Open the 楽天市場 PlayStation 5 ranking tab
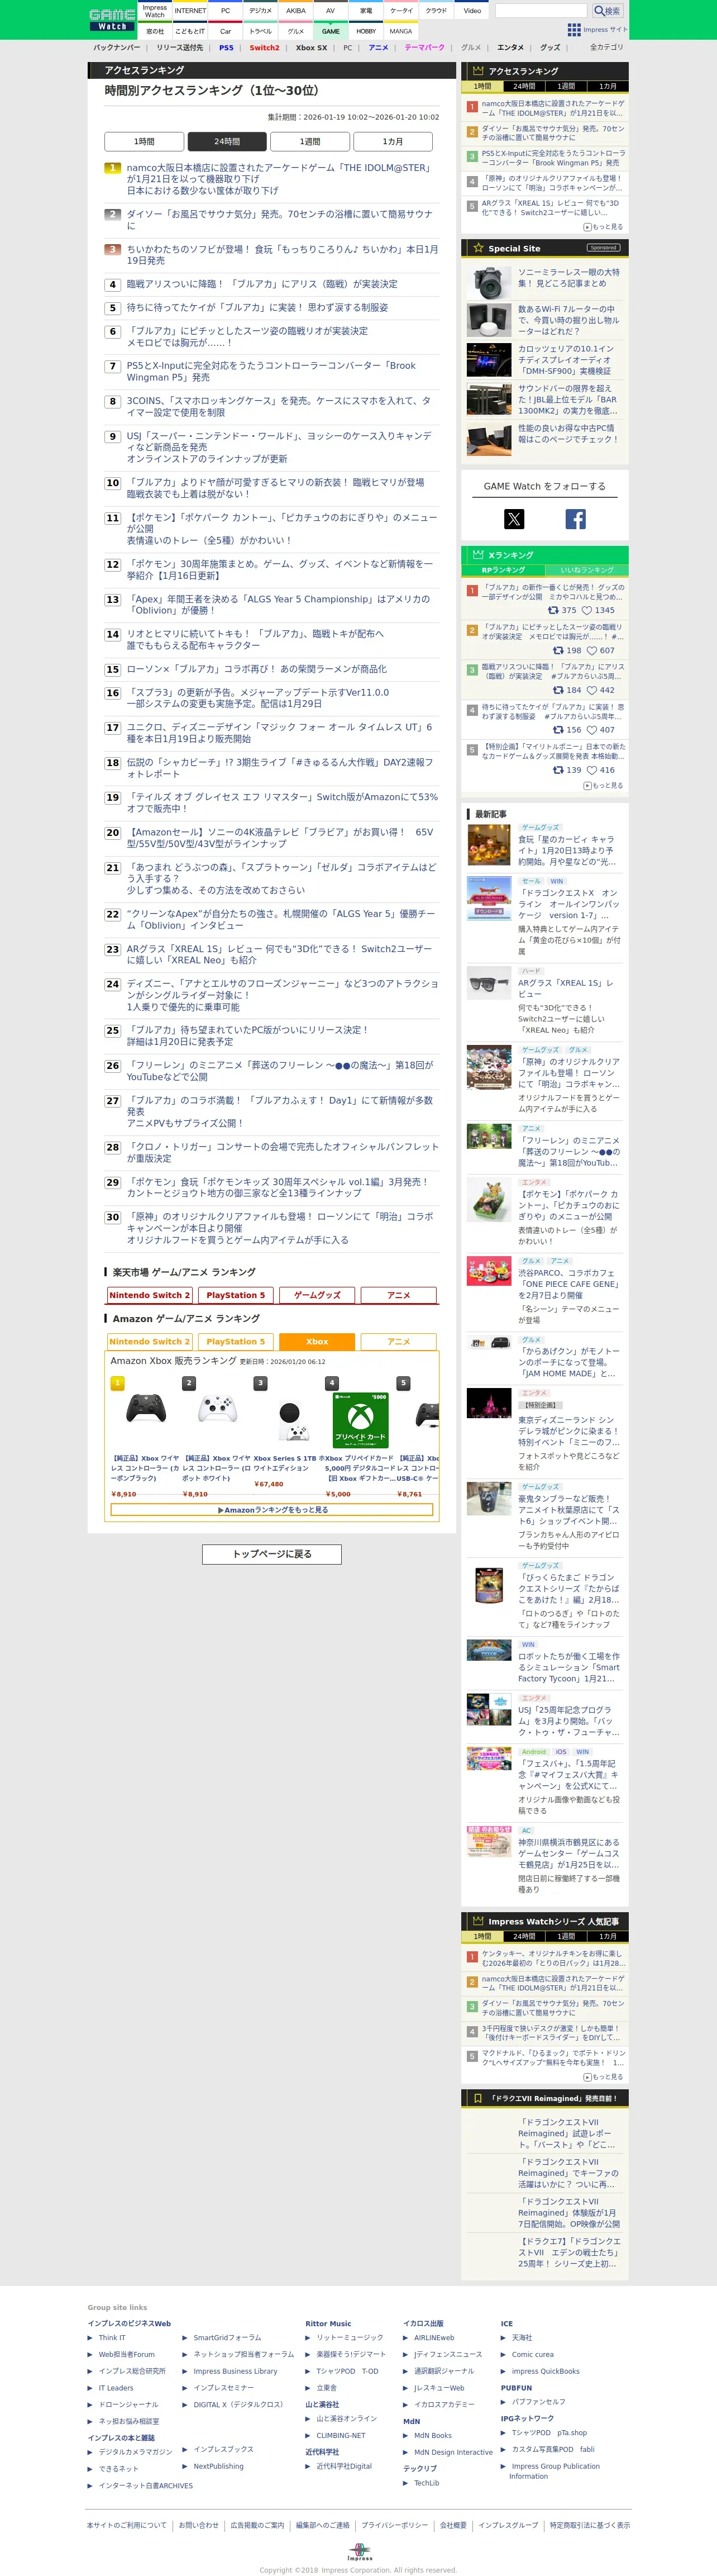Screen dimensions: 717x2576 [x=236, y=1295]
